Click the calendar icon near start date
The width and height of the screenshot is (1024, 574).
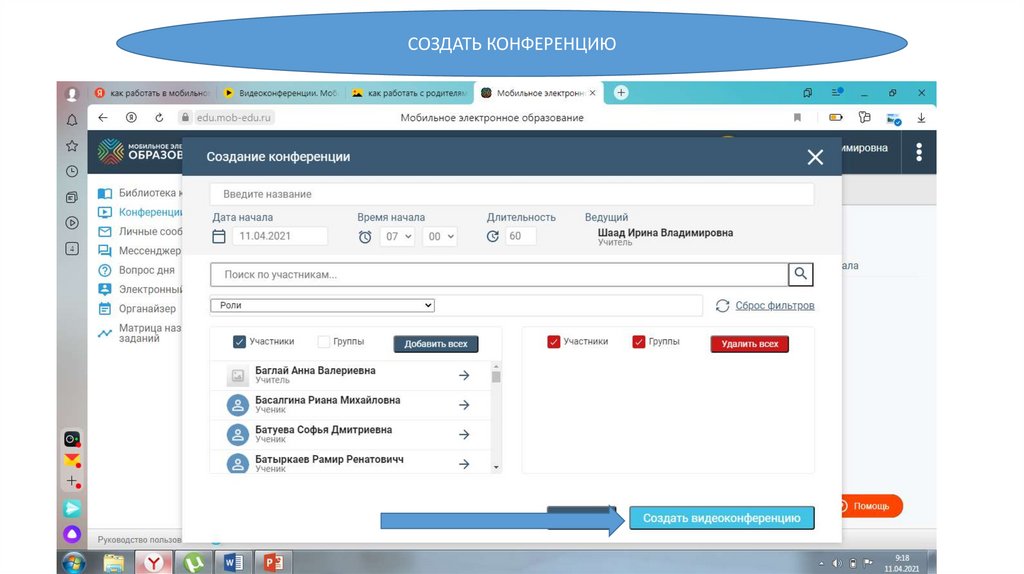click(x=220, y=237)
